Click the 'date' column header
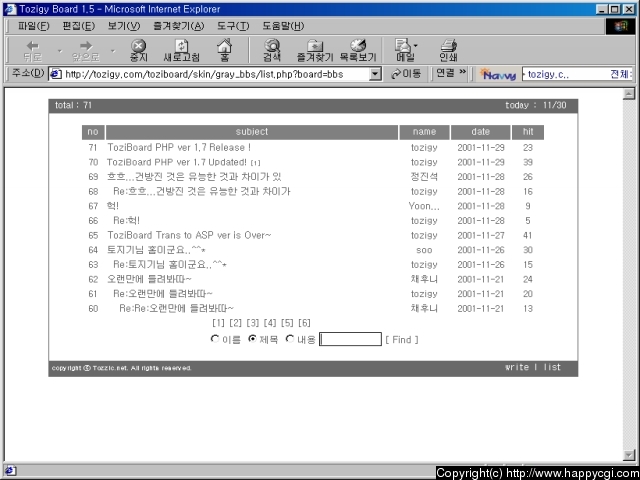640x480 pixels. [480, 132]
